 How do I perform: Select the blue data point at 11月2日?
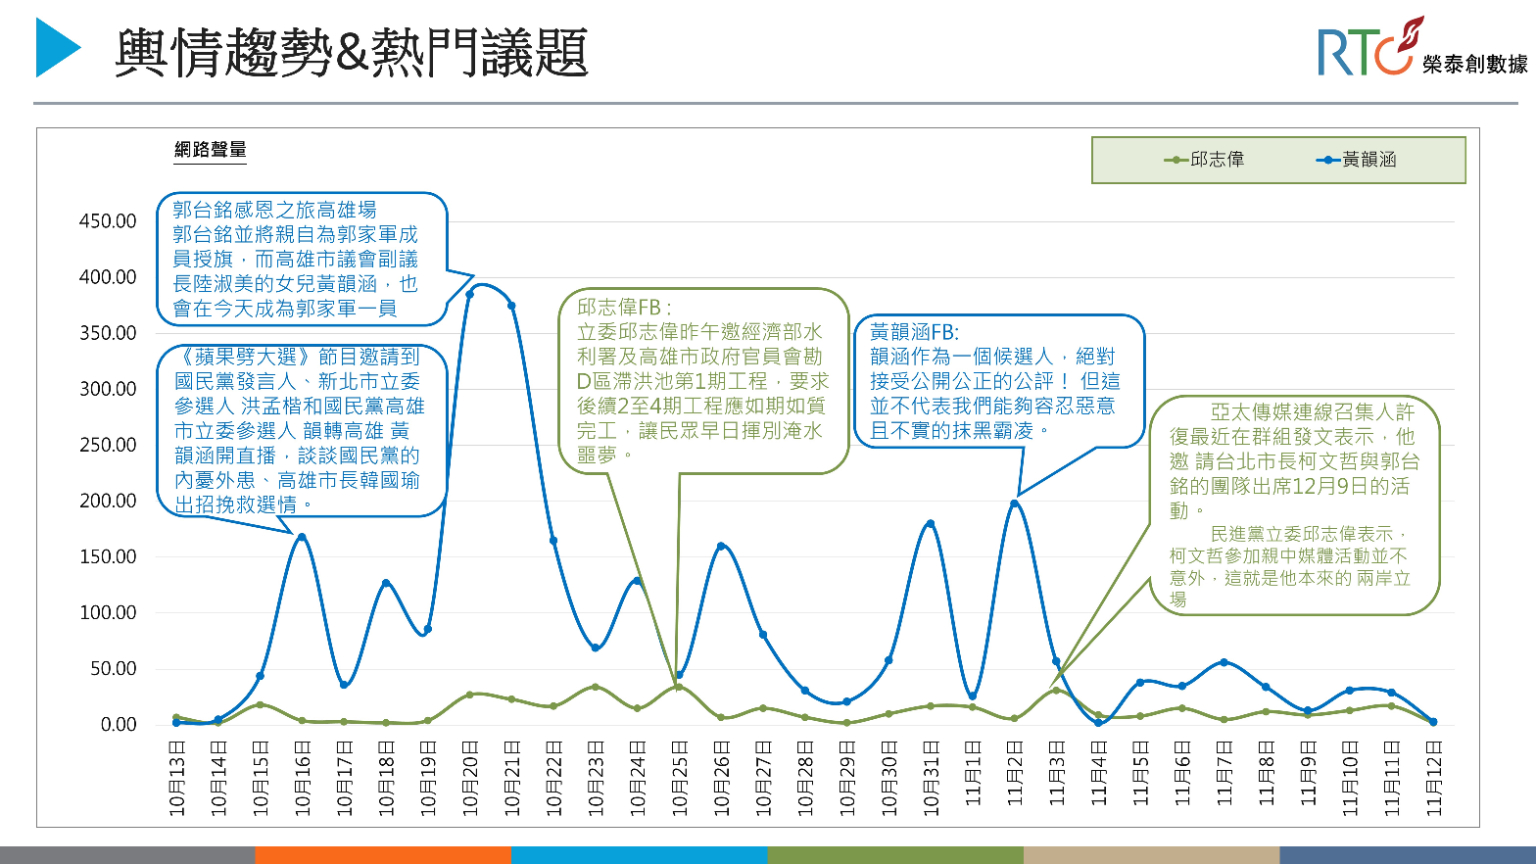1014,503
